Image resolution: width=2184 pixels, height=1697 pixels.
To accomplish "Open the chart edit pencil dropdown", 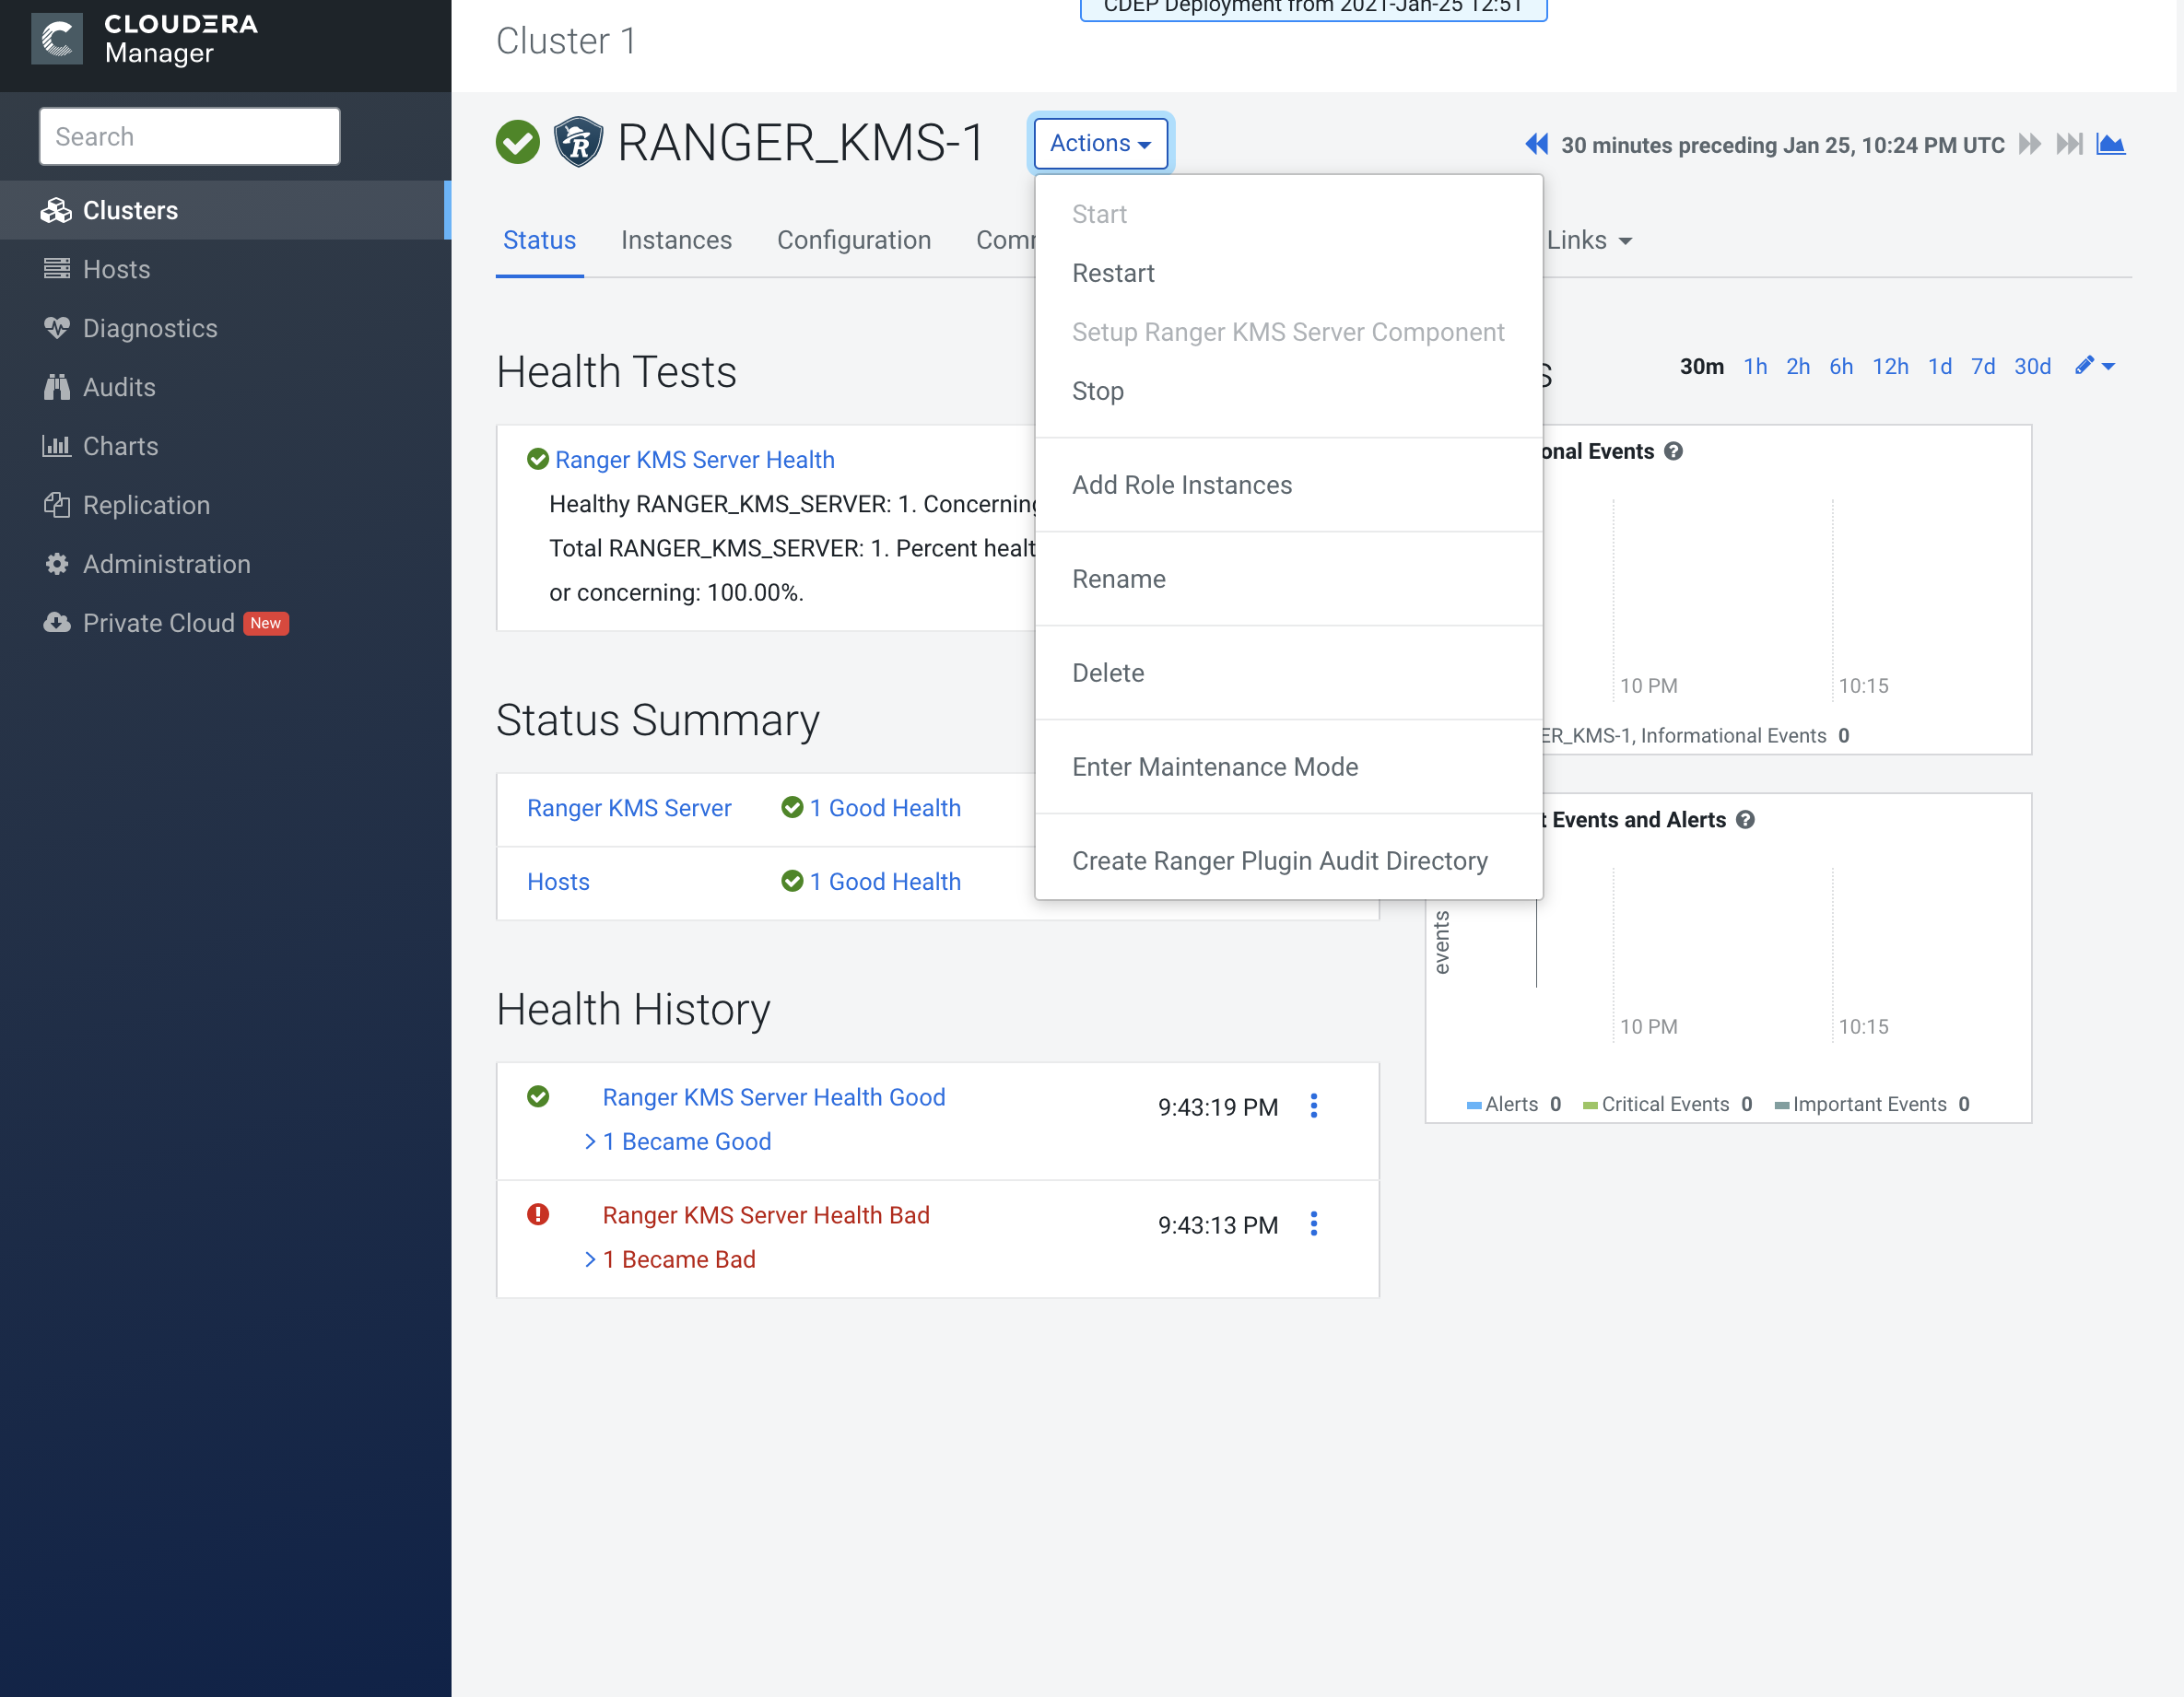I will [x=2094, y=366].
